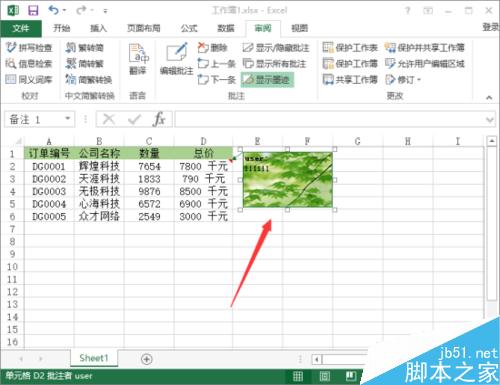Click 共享工作簿 share workbook
Viewport: 500px width, 385px height.
click(350, 79)
